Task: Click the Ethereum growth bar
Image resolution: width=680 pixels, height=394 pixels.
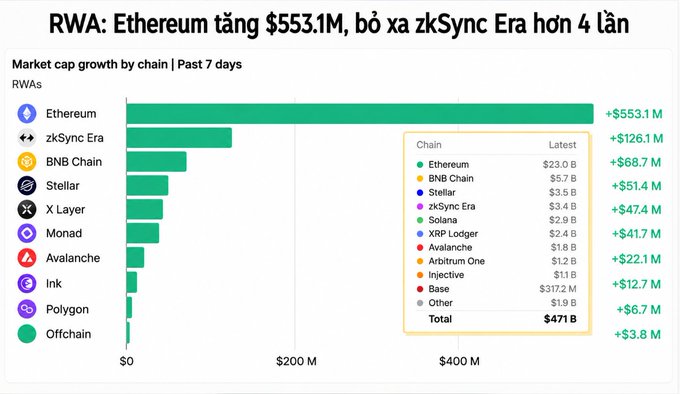Action: coord(360,114)
